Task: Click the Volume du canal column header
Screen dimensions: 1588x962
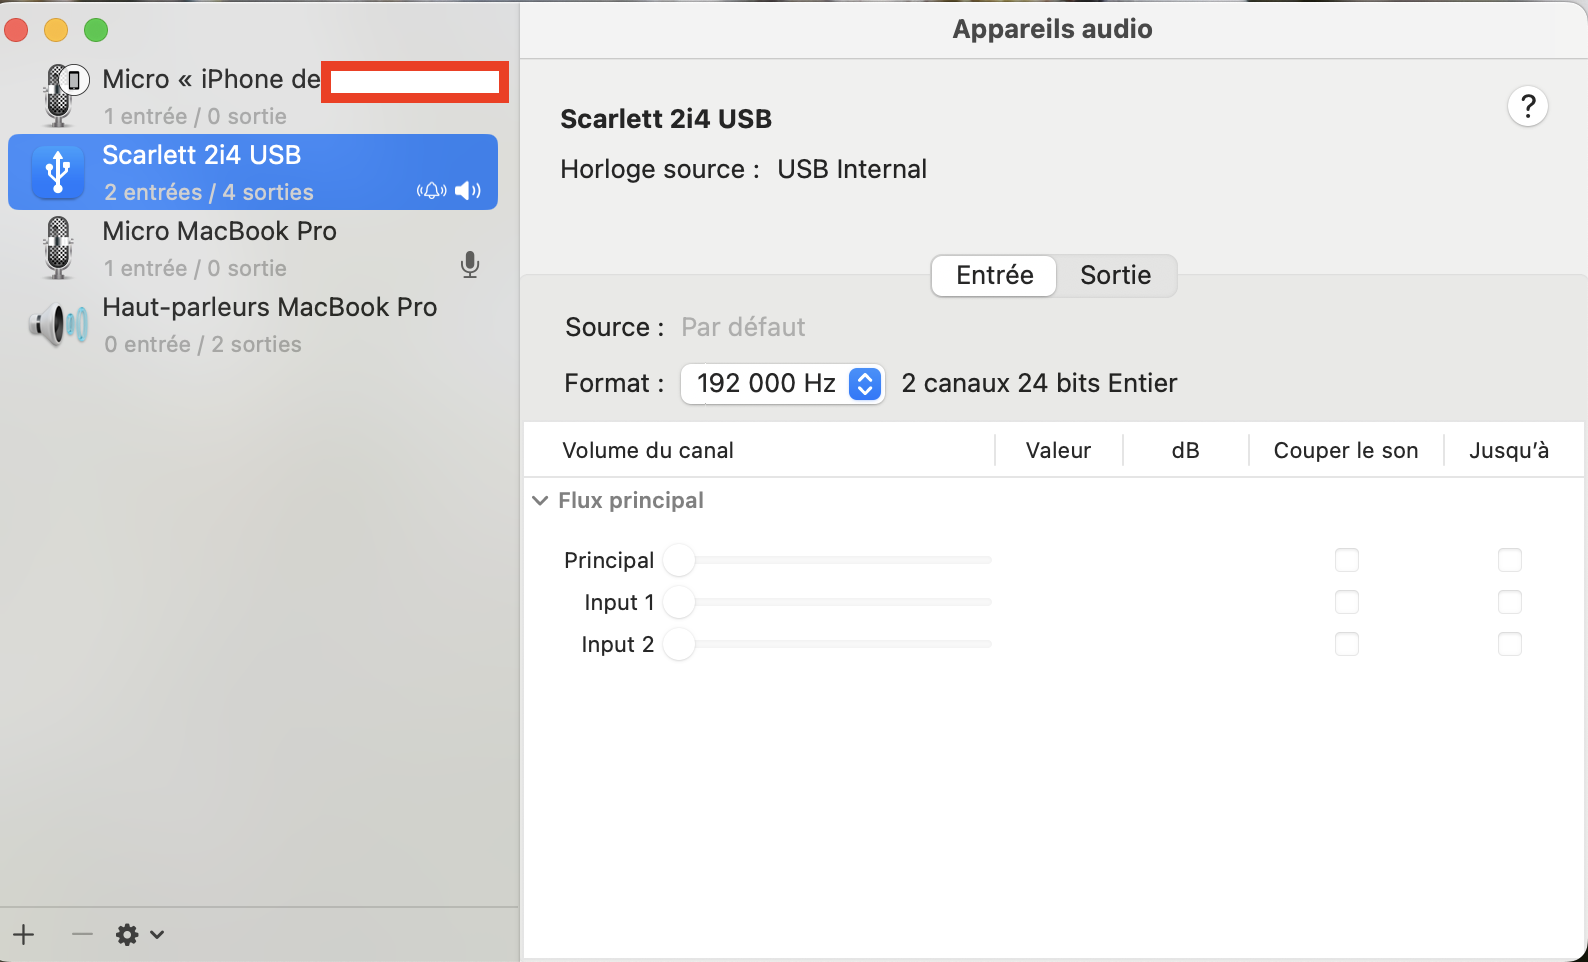Action: pyautogui.click(x=648, y=451)
